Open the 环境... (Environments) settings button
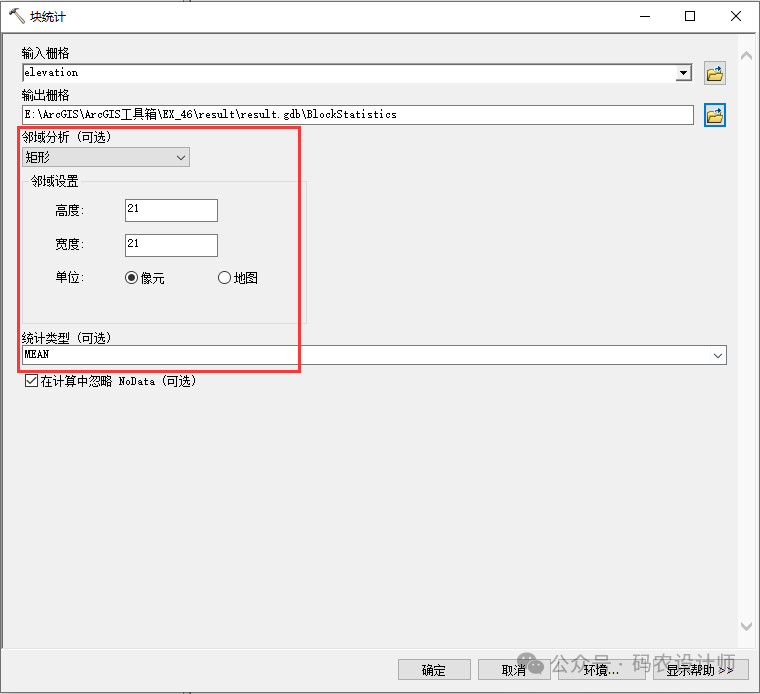 click(600, 670)
